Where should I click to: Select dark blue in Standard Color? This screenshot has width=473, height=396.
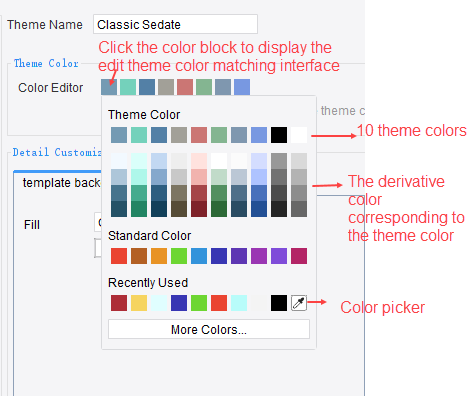pyautogui.click(x=219, y=256)
